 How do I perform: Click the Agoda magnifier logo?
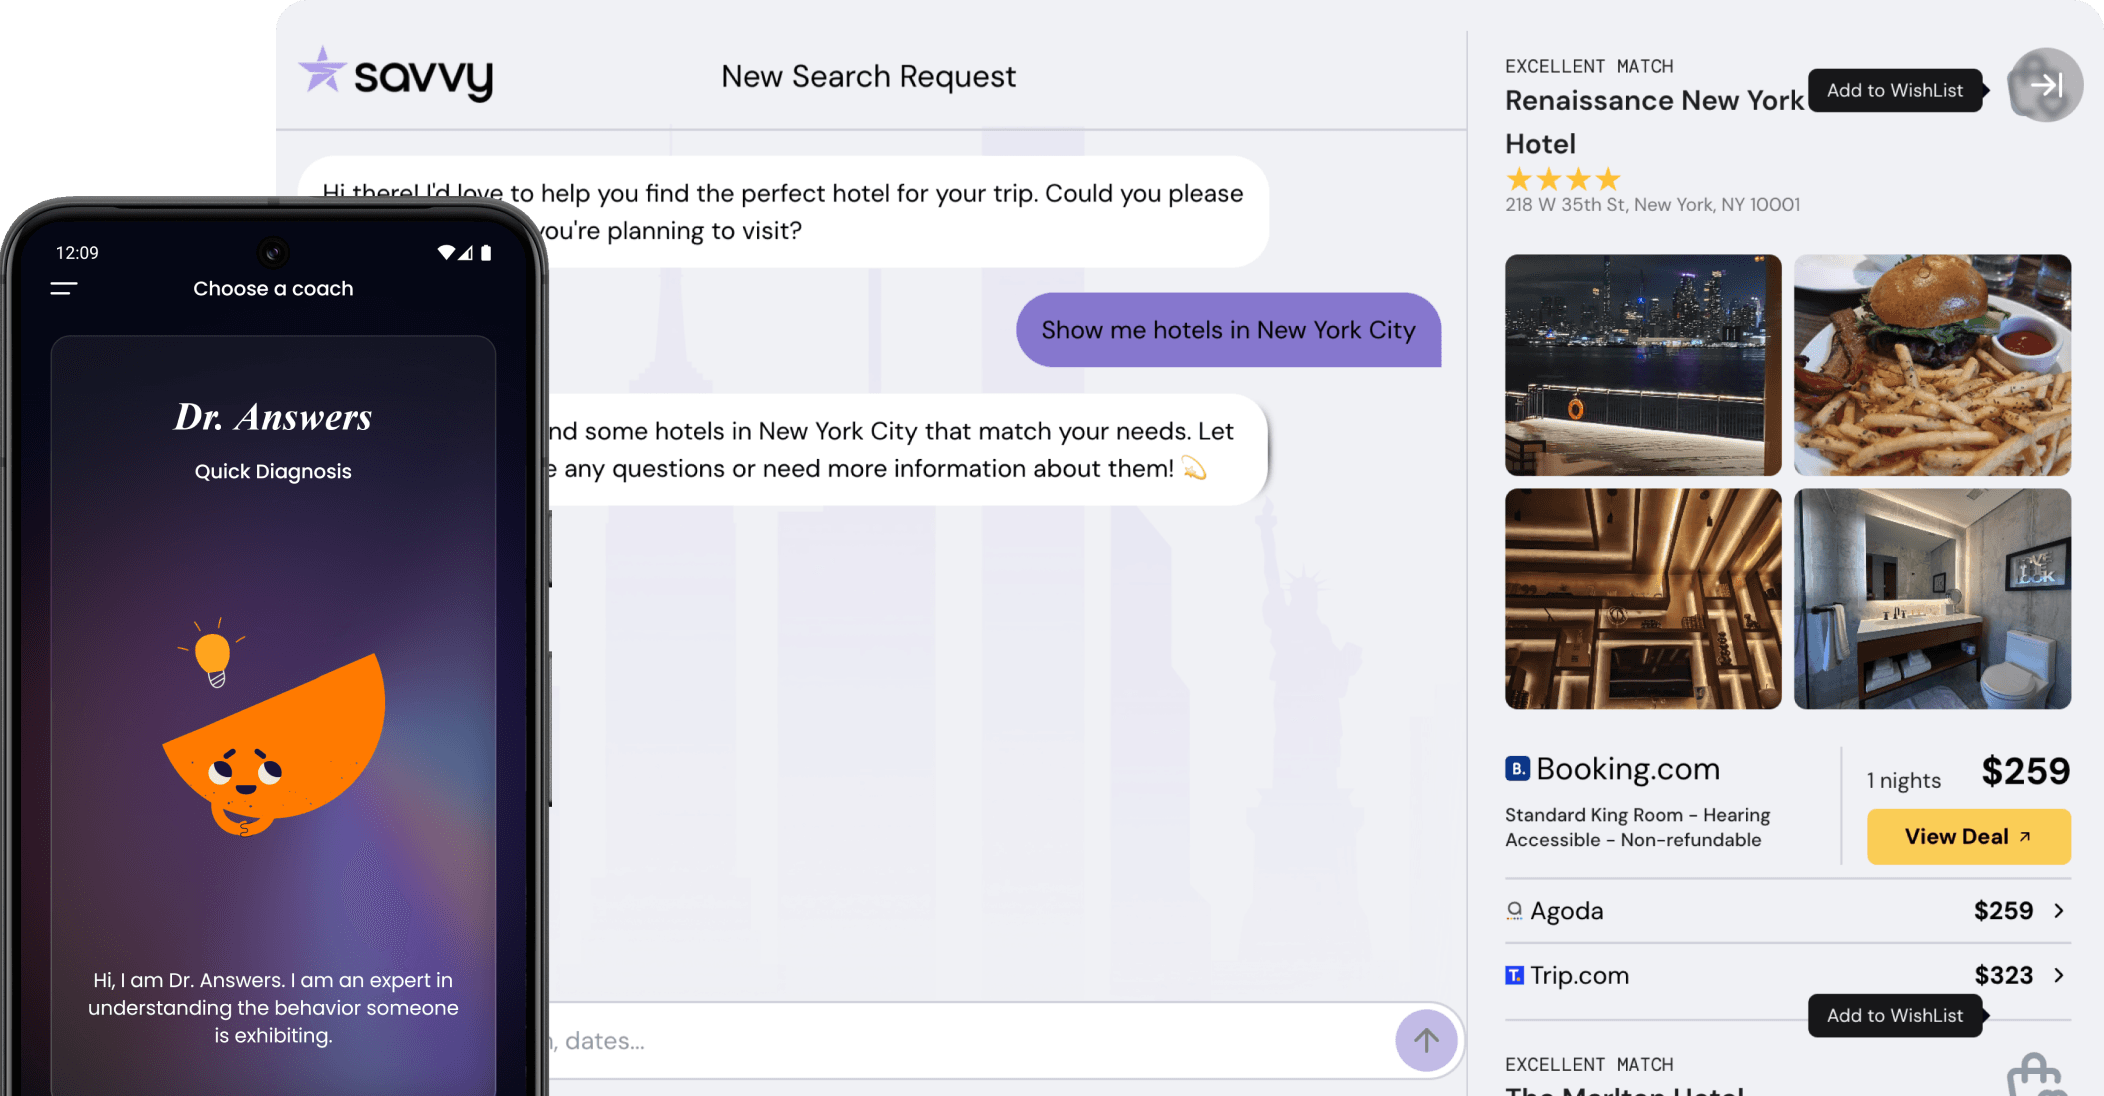tap(1513, 910)
